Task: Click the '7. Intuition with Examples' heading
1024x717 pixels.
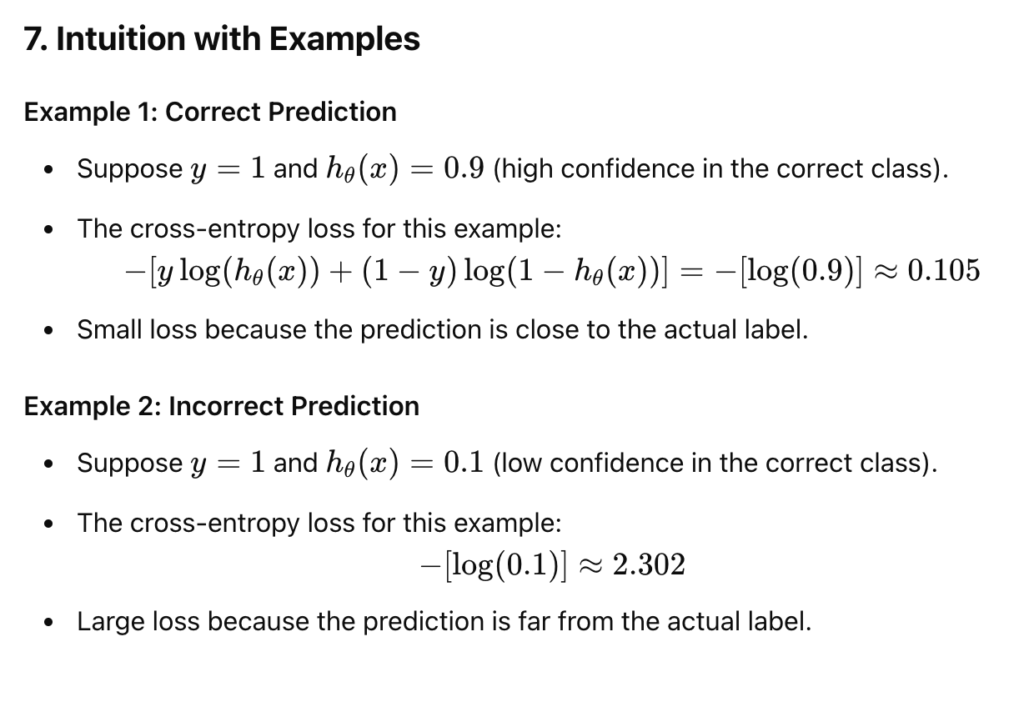Action: (x=221, y=39)
